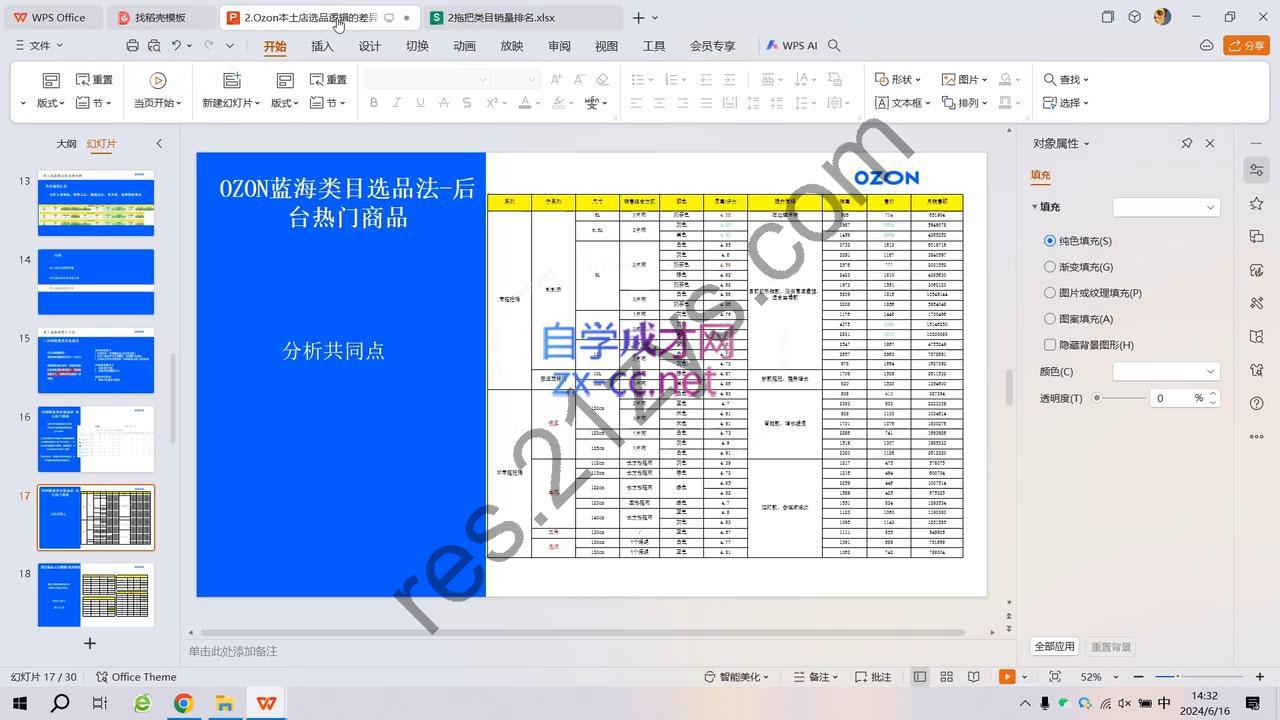The height and width of the screenshot is (720, 1280).
Task: Open the 选择 select dropdown
Action: pyautogui.click(x=1066, y=103)
